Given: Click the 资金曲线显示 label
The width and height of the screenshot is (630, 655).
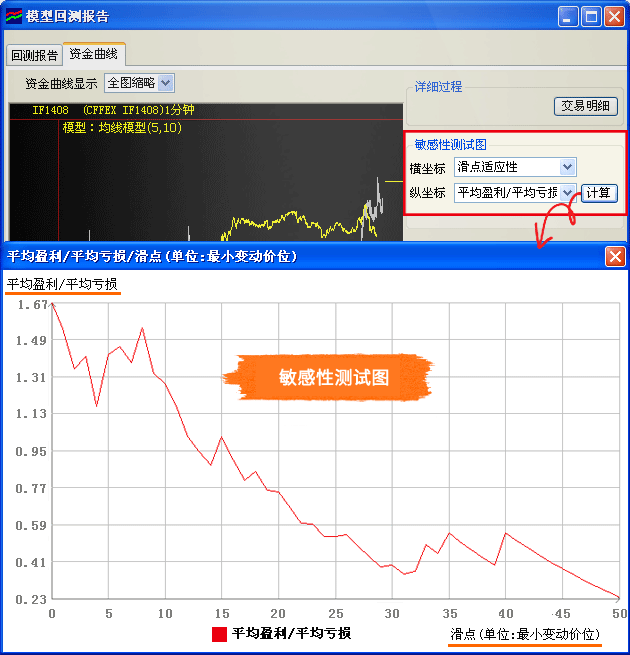Looking at the screenshot, I should tap(61, 84).
